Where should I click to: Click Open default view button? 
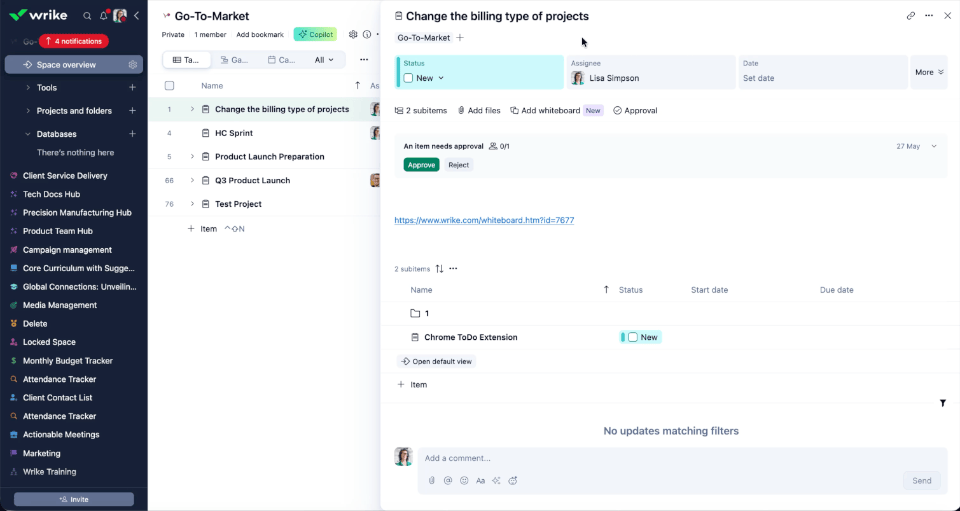tap(437, 362)
